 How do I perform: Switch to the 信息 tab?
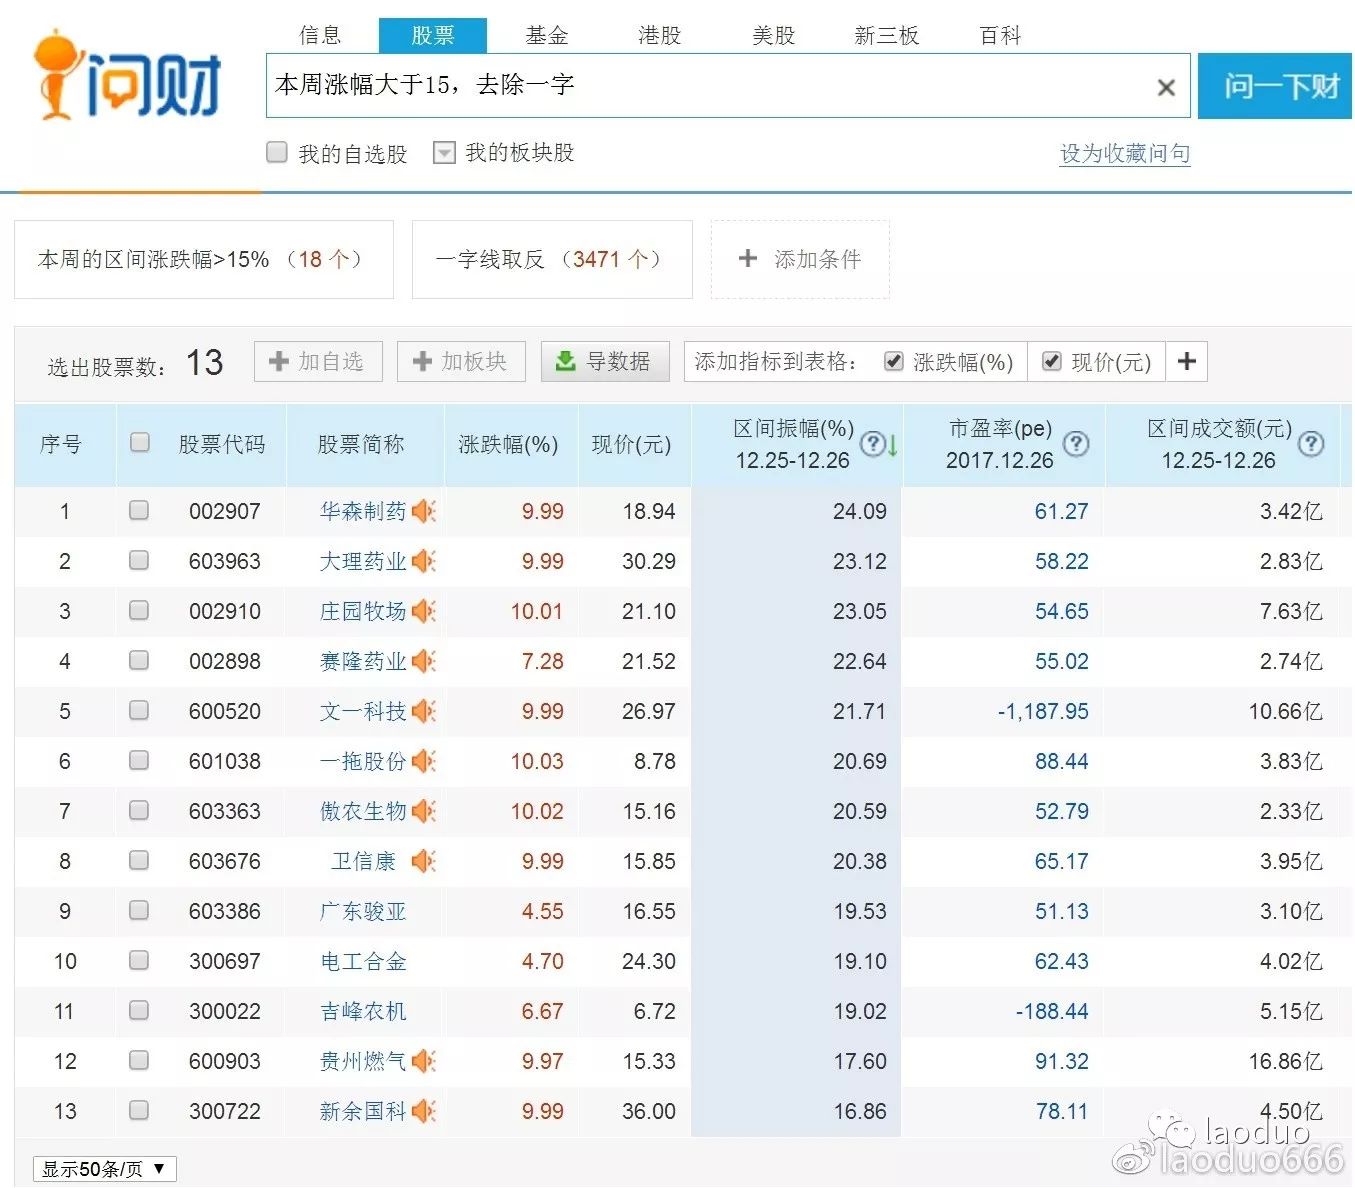pyautogui.click(x=320, y=35)
